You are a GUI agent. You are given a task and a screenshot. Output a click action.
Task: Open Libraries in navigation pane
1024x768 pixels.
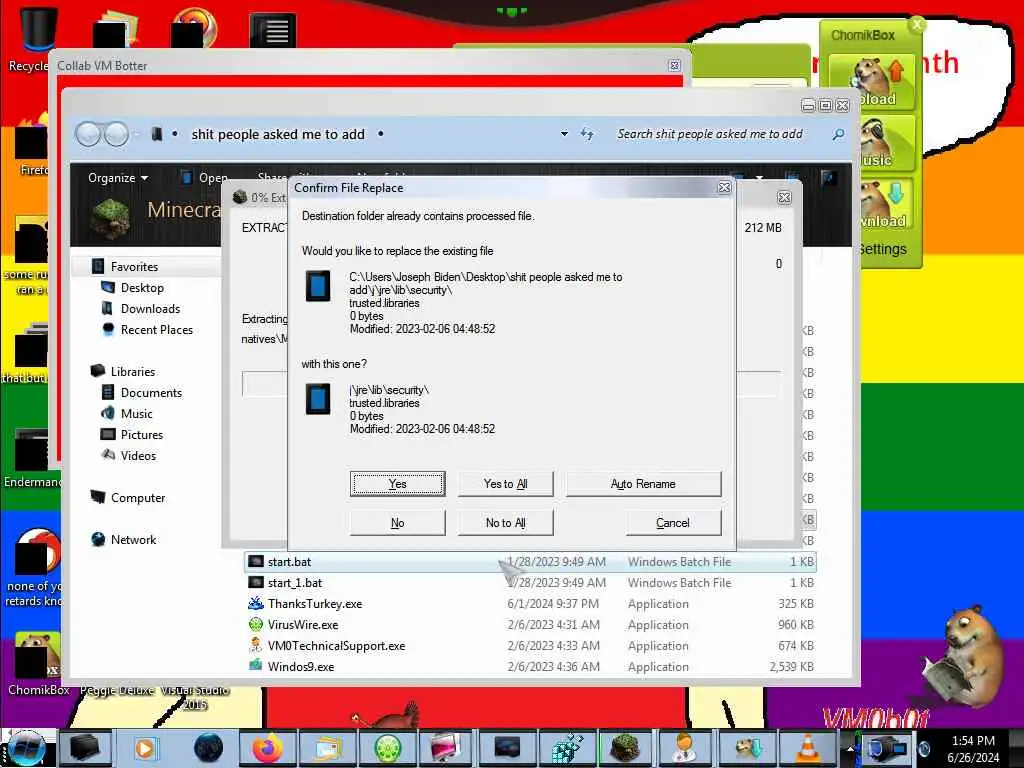click(x=133, y=372)
